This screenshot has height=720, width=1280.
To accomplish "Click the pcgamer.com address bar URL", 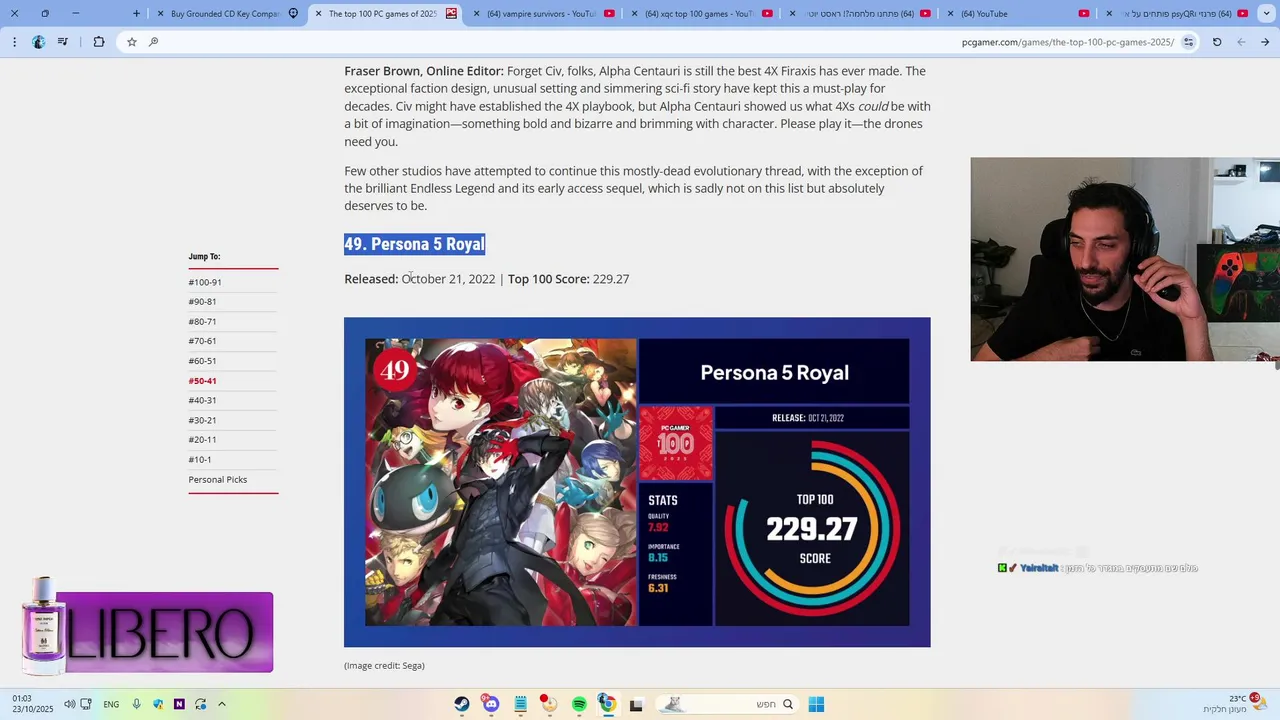I will click(x=1067, y=42).
